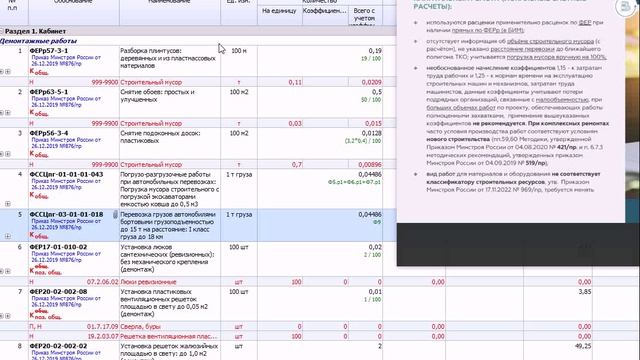
Task: Click the paperclip attachment icon in row 5
Action: point(115,214)
